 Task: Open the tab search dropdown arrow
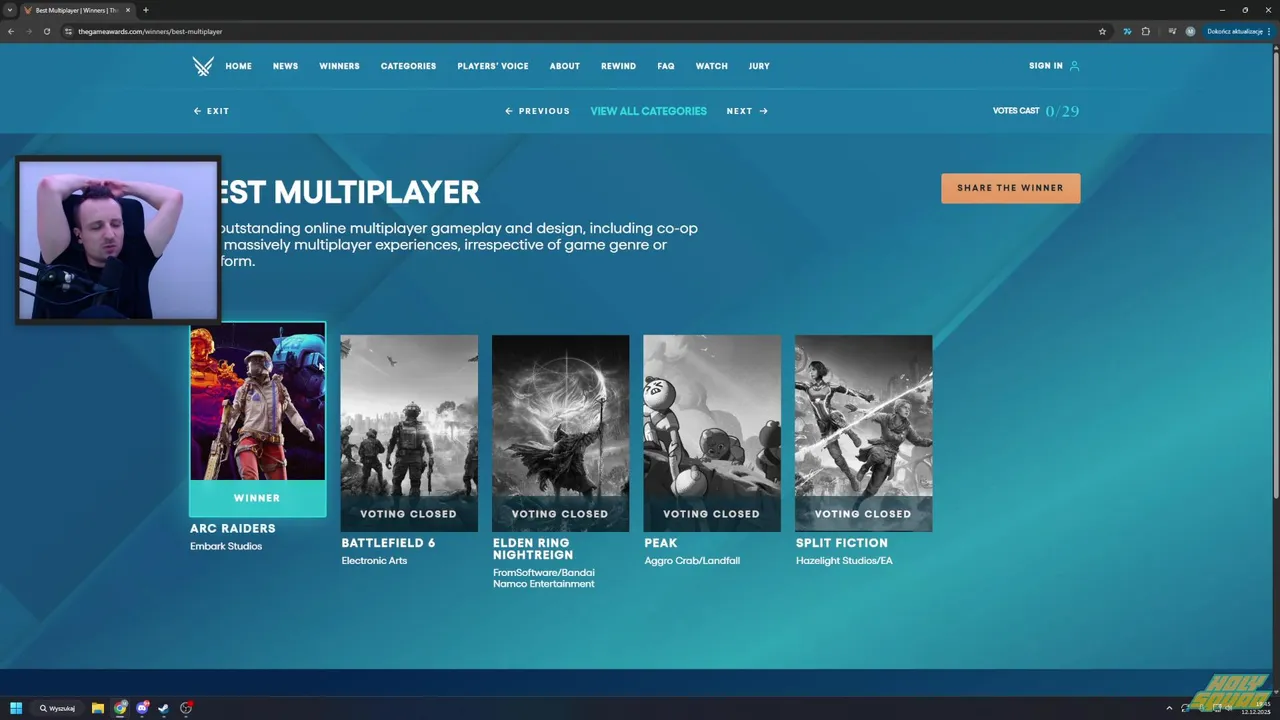10,10
